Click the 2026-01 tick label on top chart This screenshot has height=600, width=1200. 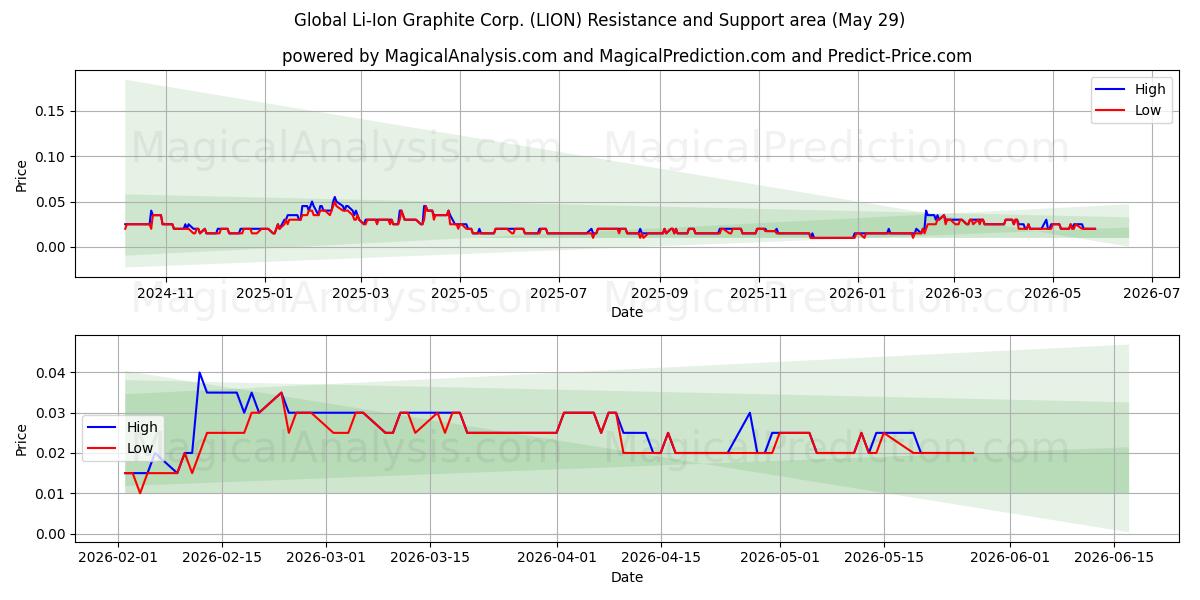(857, 294)
